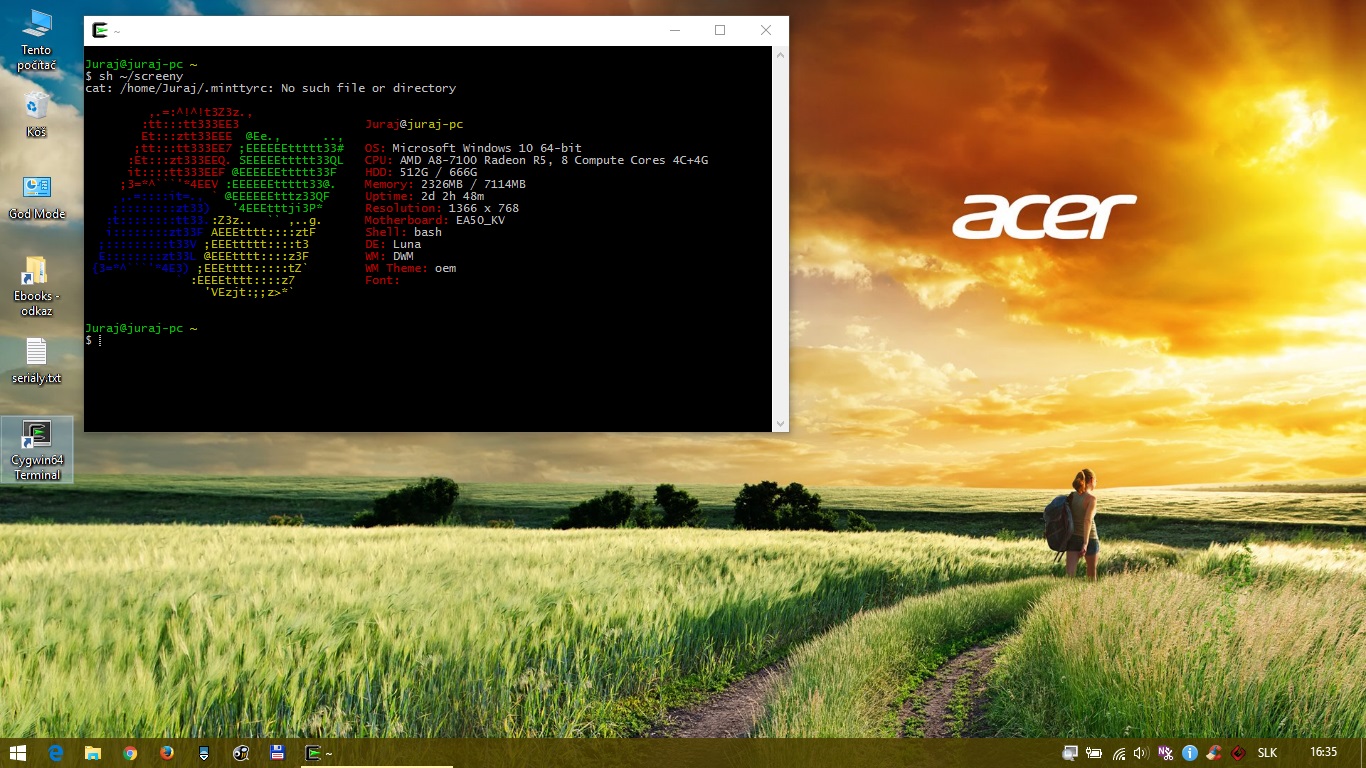Viewport: 1366px width, 768px height.
Task: Select the Cygwin64 Terminal desktop shortcut
Action: click(37, 450)
